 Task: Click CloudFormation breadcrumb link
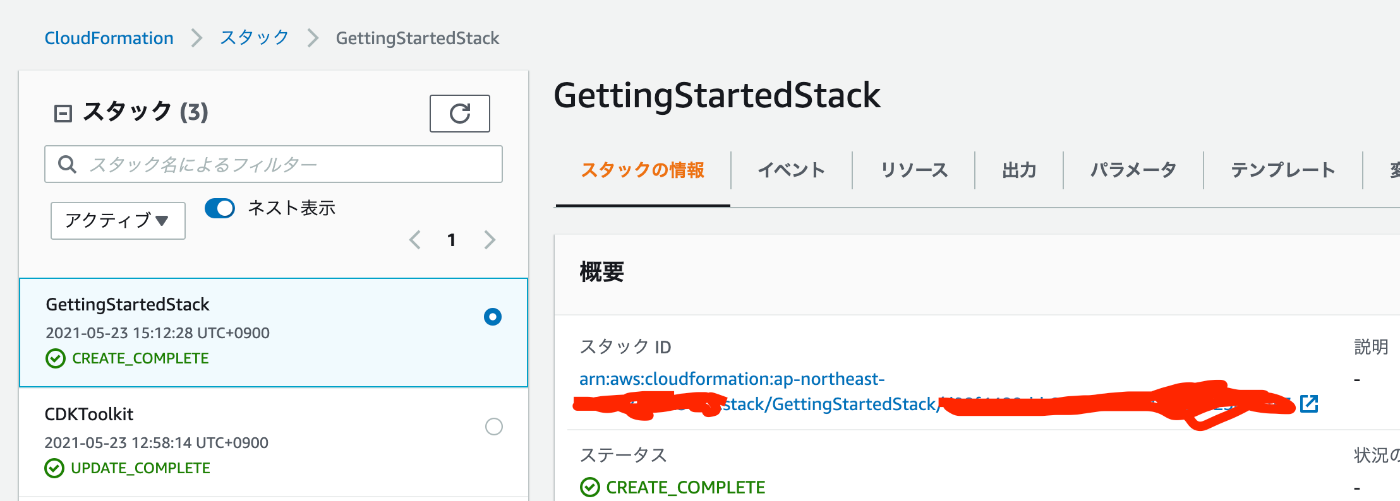pyautogui.click(x=109, y=38)
